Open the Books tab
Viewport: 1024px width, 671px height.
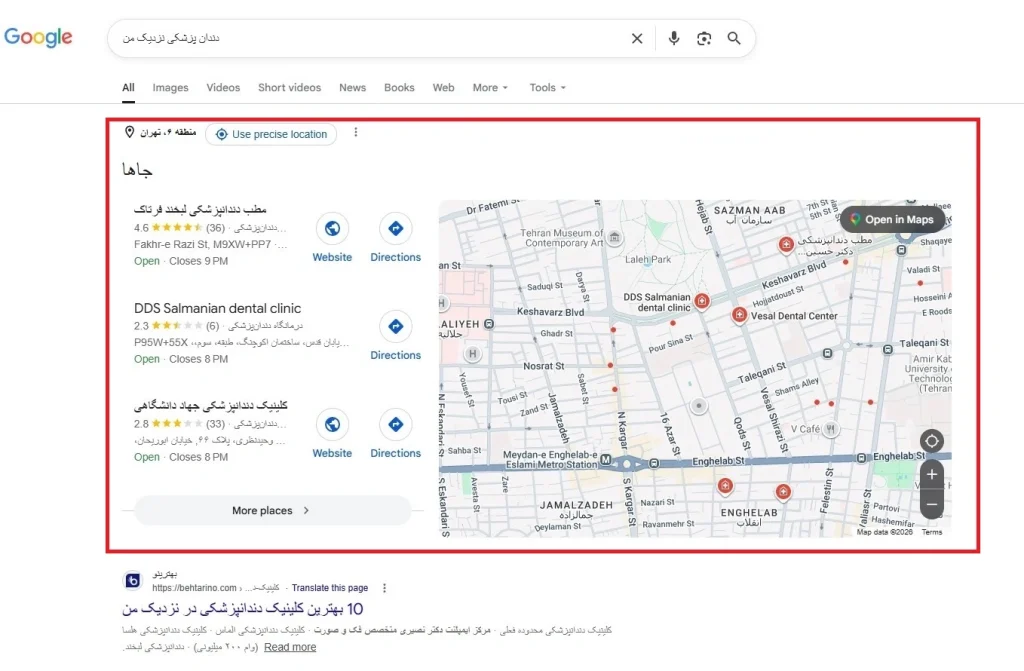click(399, 88)
